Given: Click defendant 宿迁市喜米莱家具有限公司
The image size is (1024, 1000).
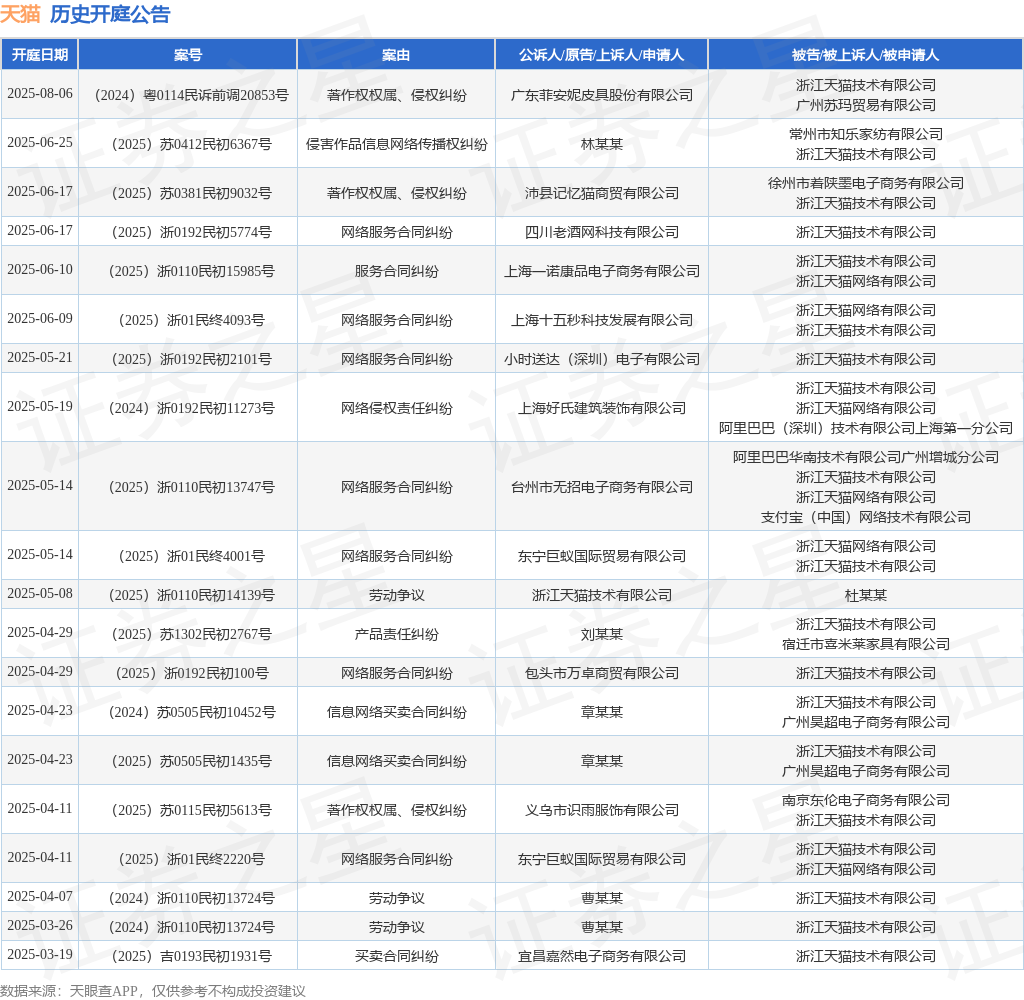Looking at the screenshot, I should (x=865, y=644).
